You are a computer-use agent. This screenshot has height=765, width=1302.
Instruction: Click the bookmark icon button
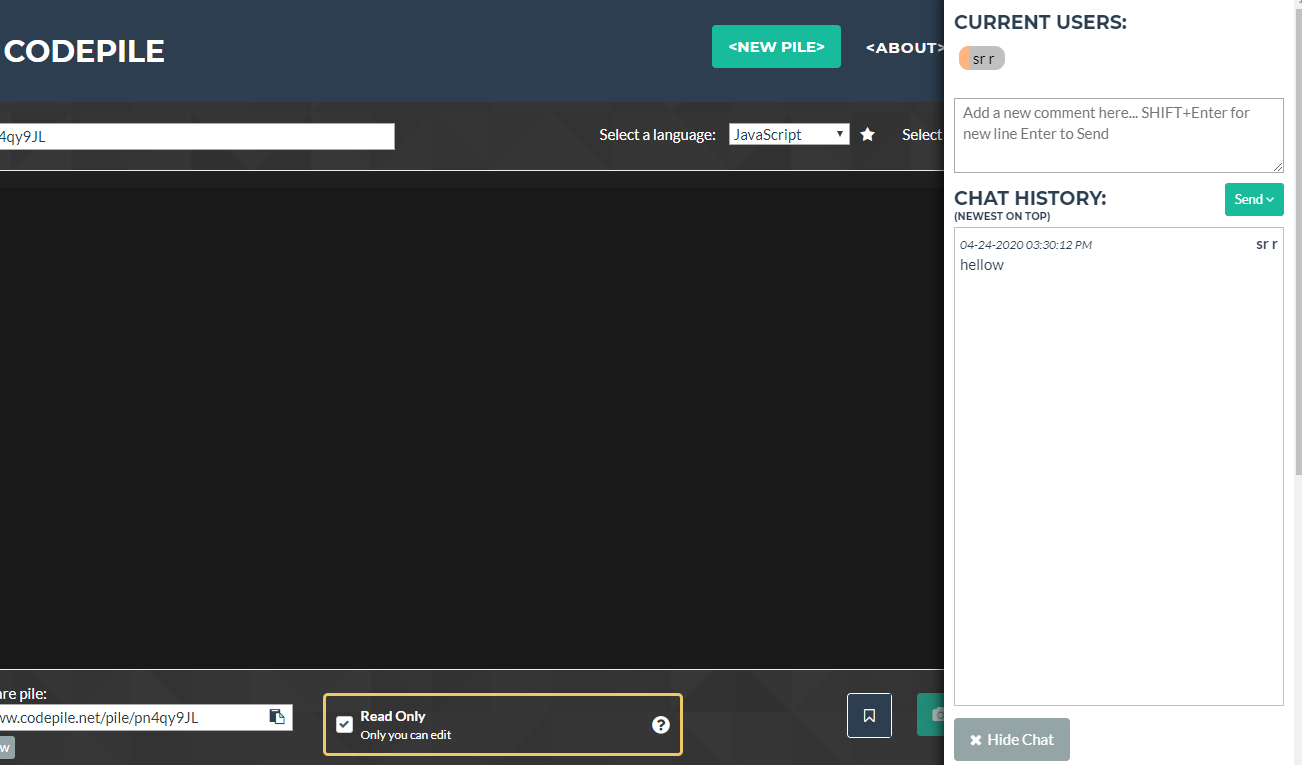869,716
